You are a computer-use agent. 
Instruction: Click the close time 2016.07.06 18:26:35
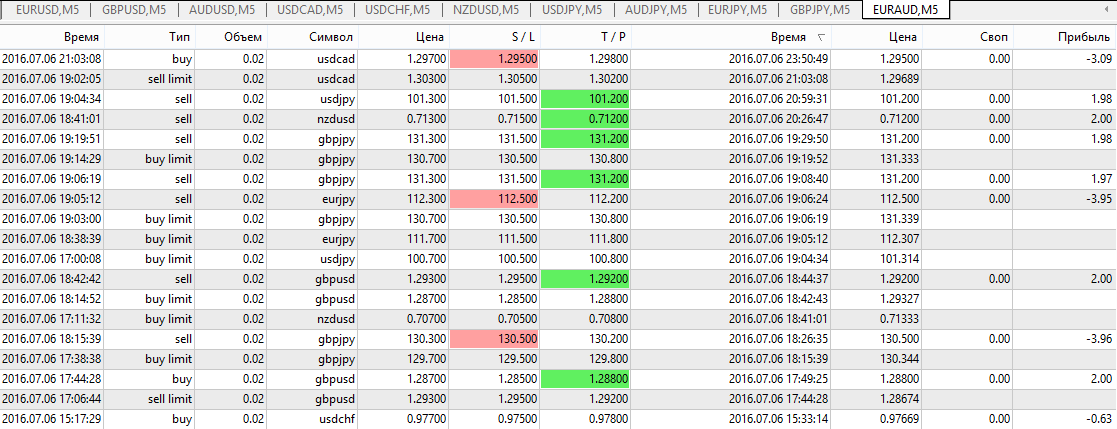pyautogui.click(x=779, y=338)
